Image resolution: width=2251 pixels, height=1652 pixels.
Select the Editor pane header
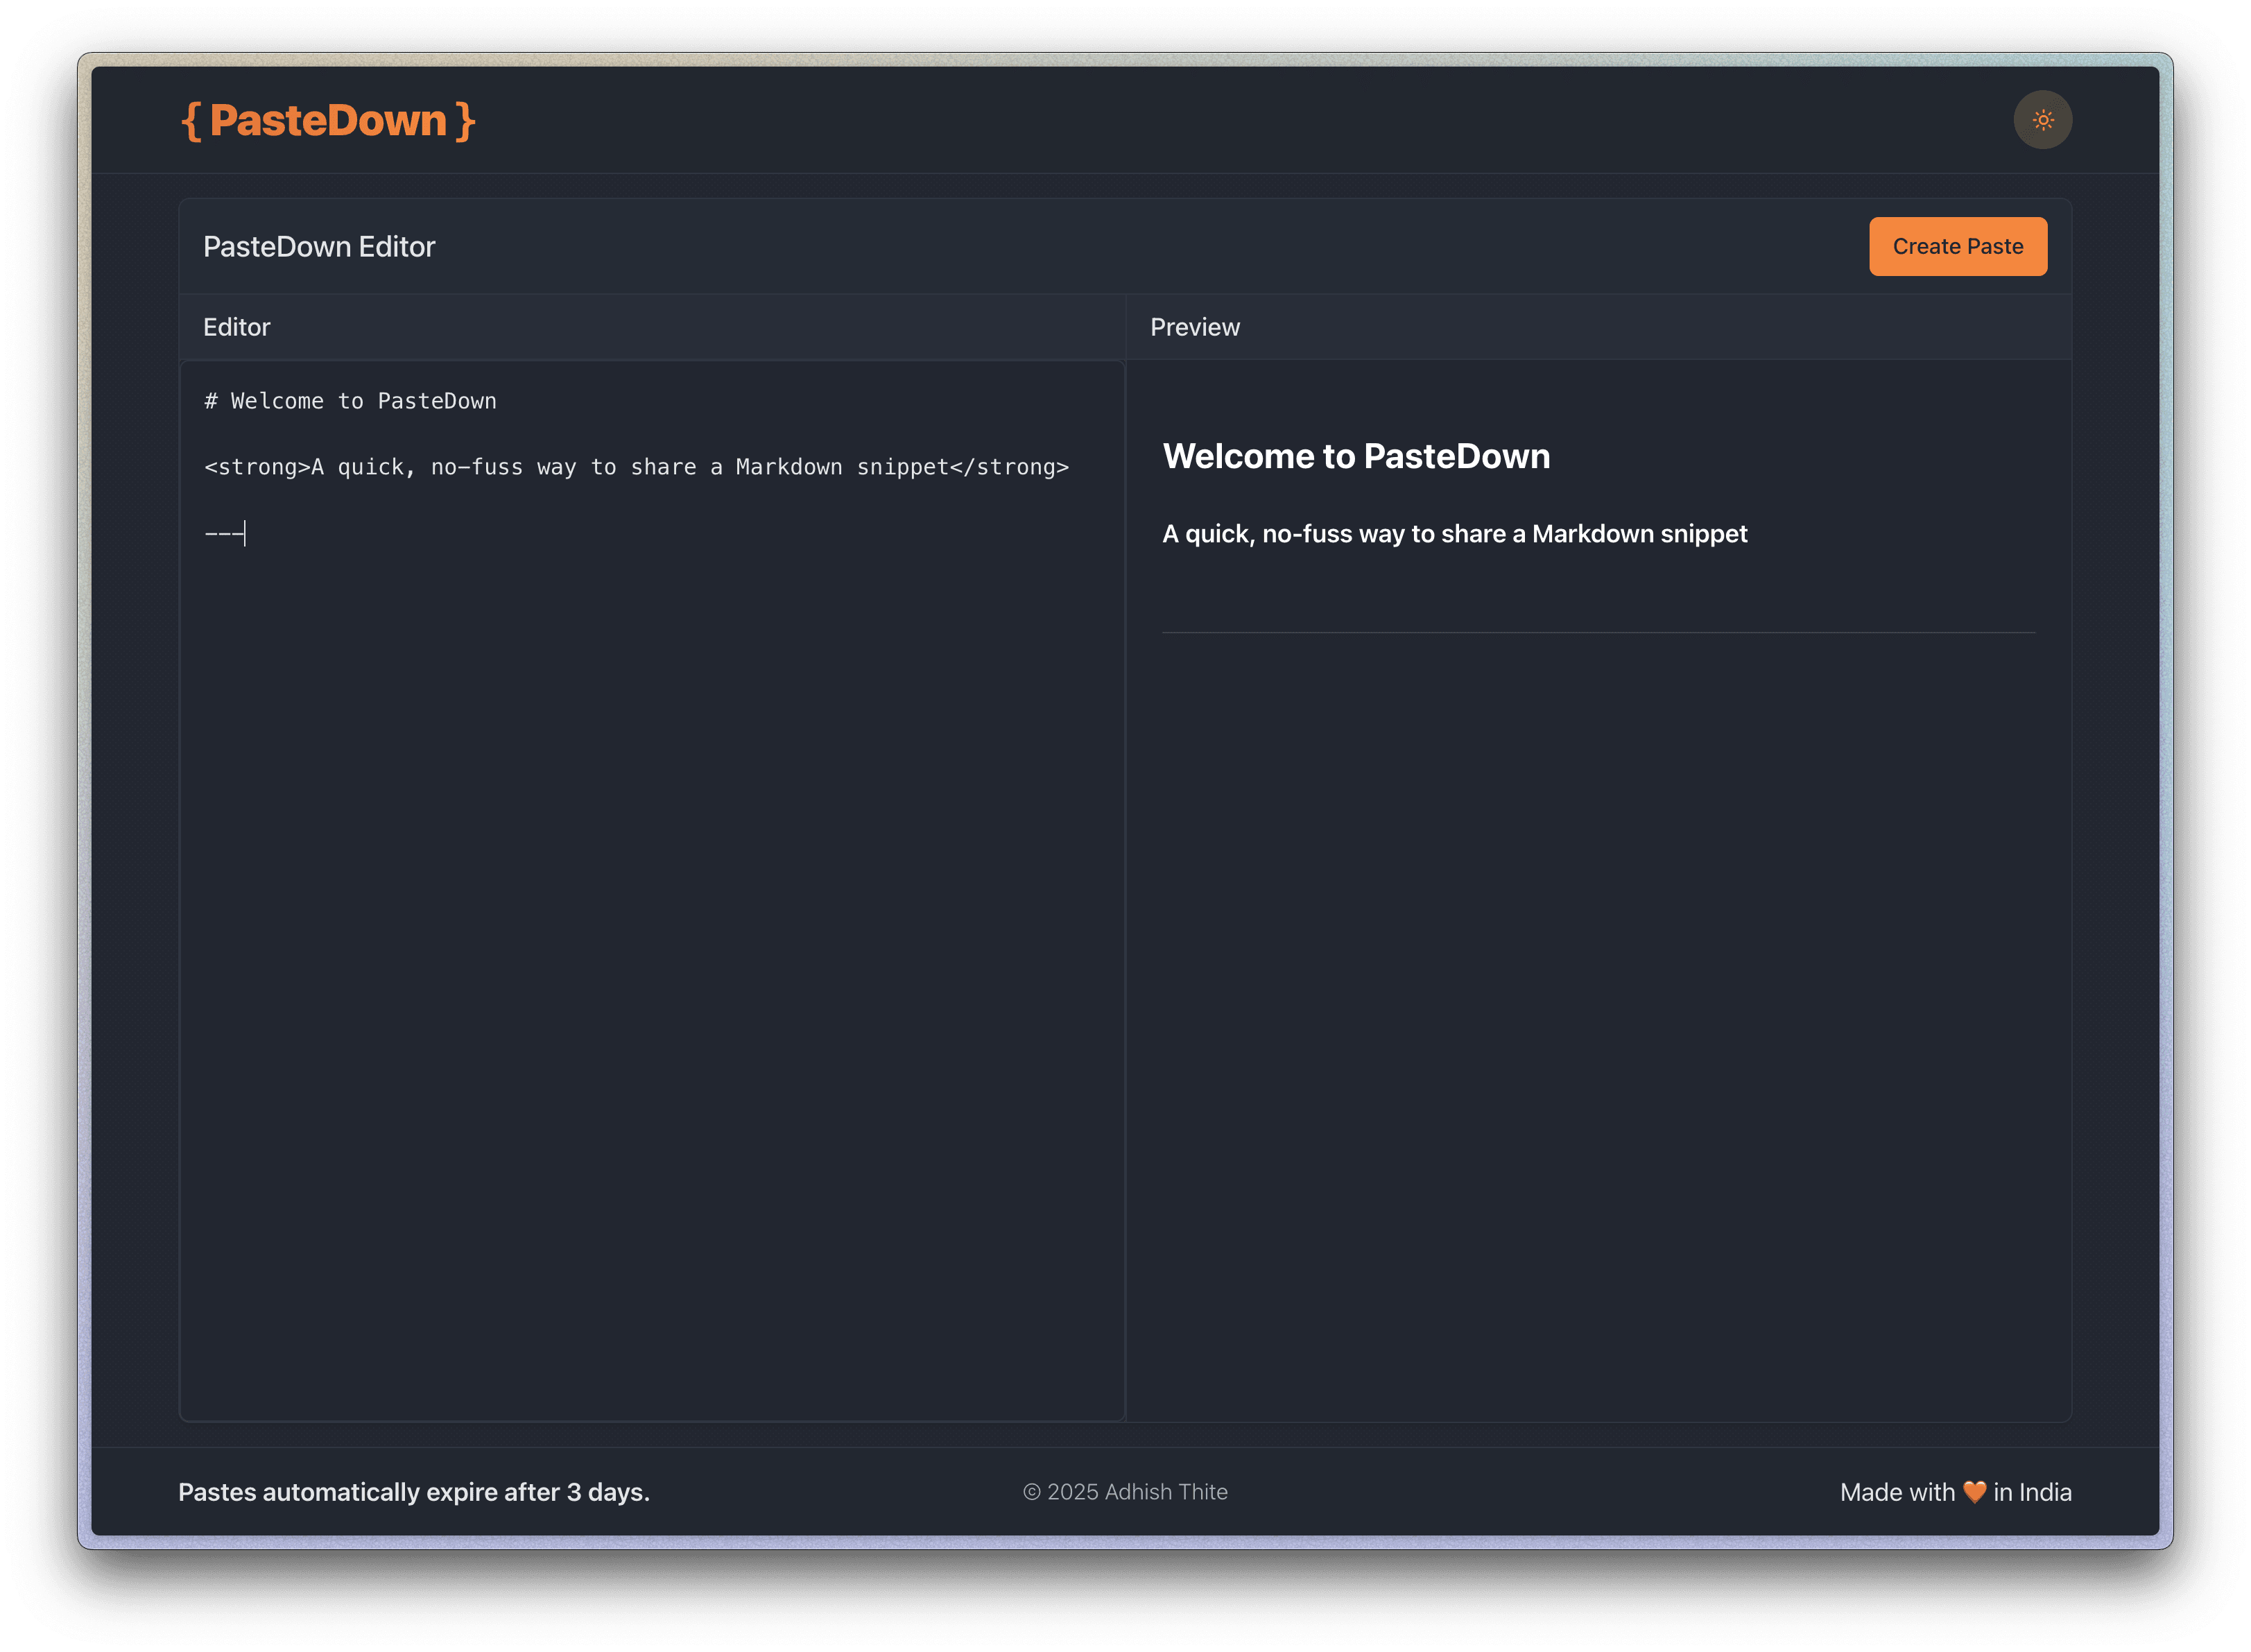click(237, 327)
